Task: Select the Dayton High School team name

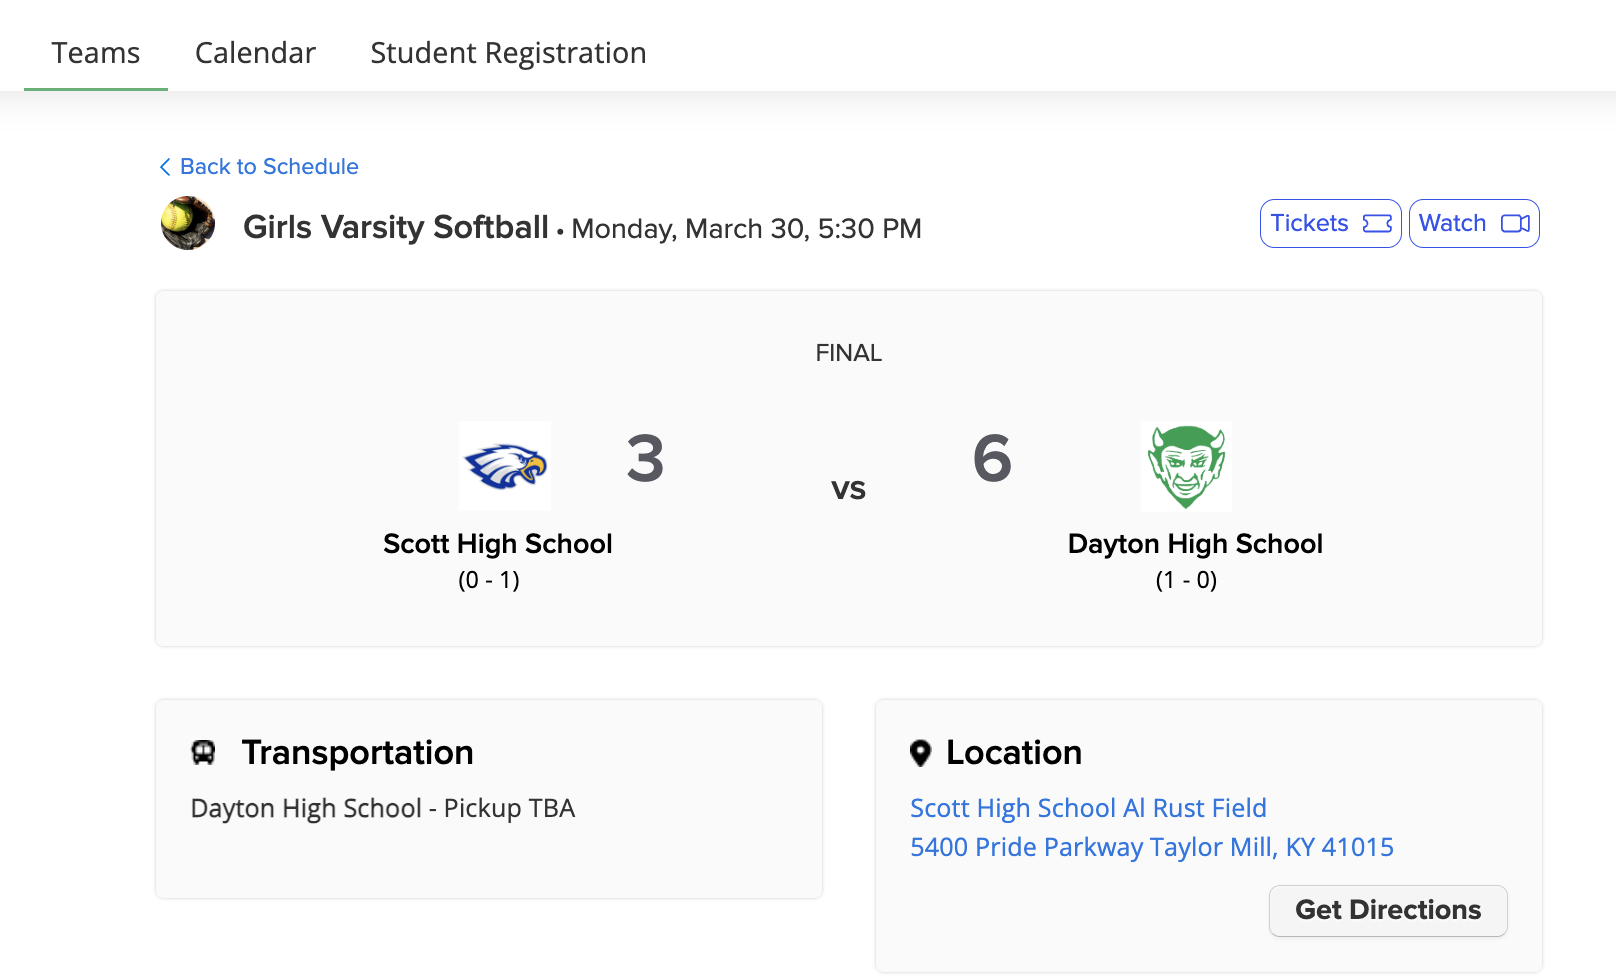Action: (1195, 544)
